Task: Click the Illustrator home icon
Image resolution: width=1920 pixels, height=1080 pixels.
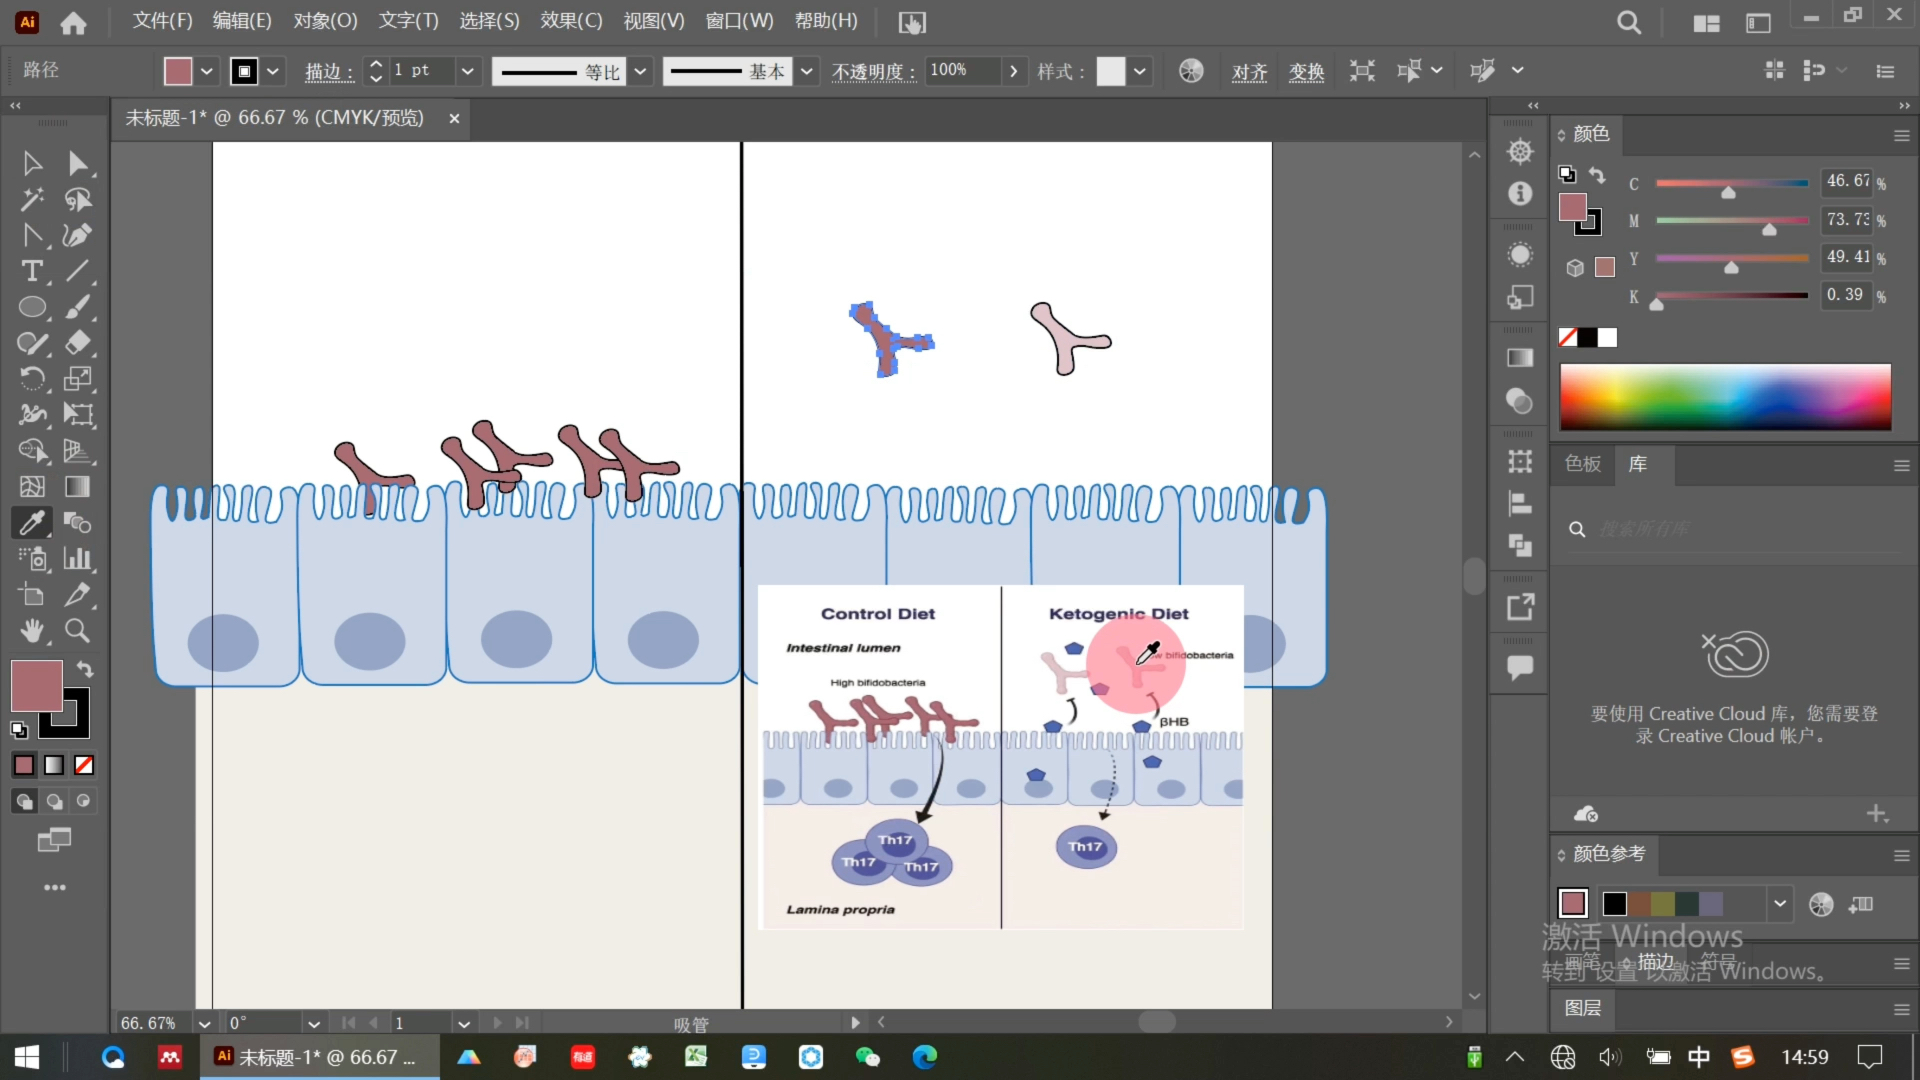Action: [73, 22]
